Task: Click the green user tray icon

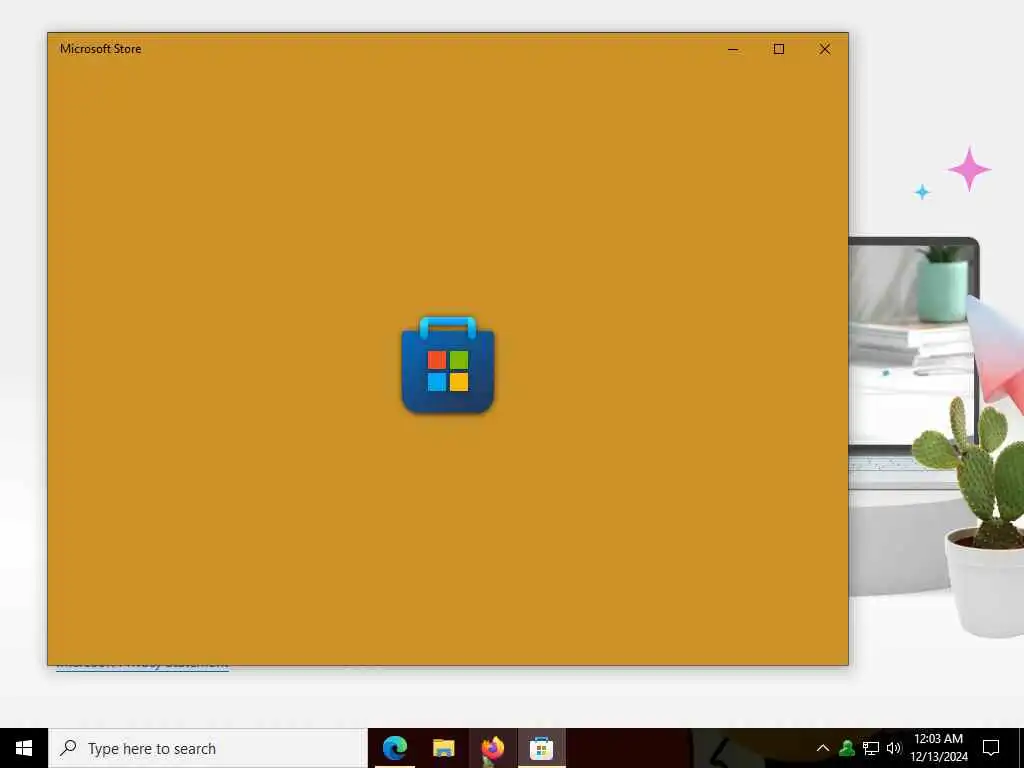Action: tap(847, 748)
